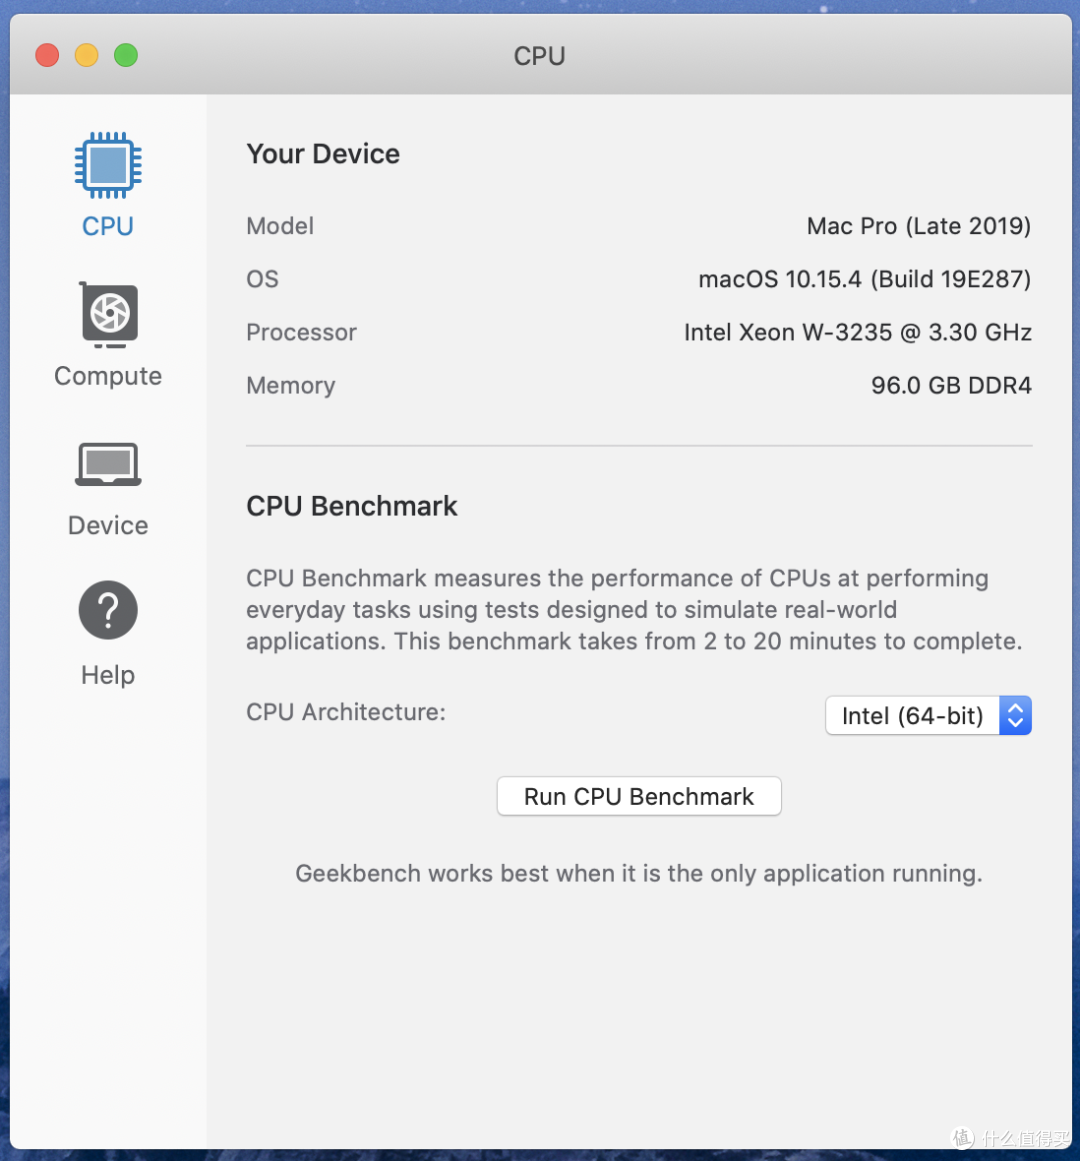Select the 96.0 GB DDR4 memory value
This screenshot has height=1161, width=1080.
pyautogui.click(x=951, y=386)
